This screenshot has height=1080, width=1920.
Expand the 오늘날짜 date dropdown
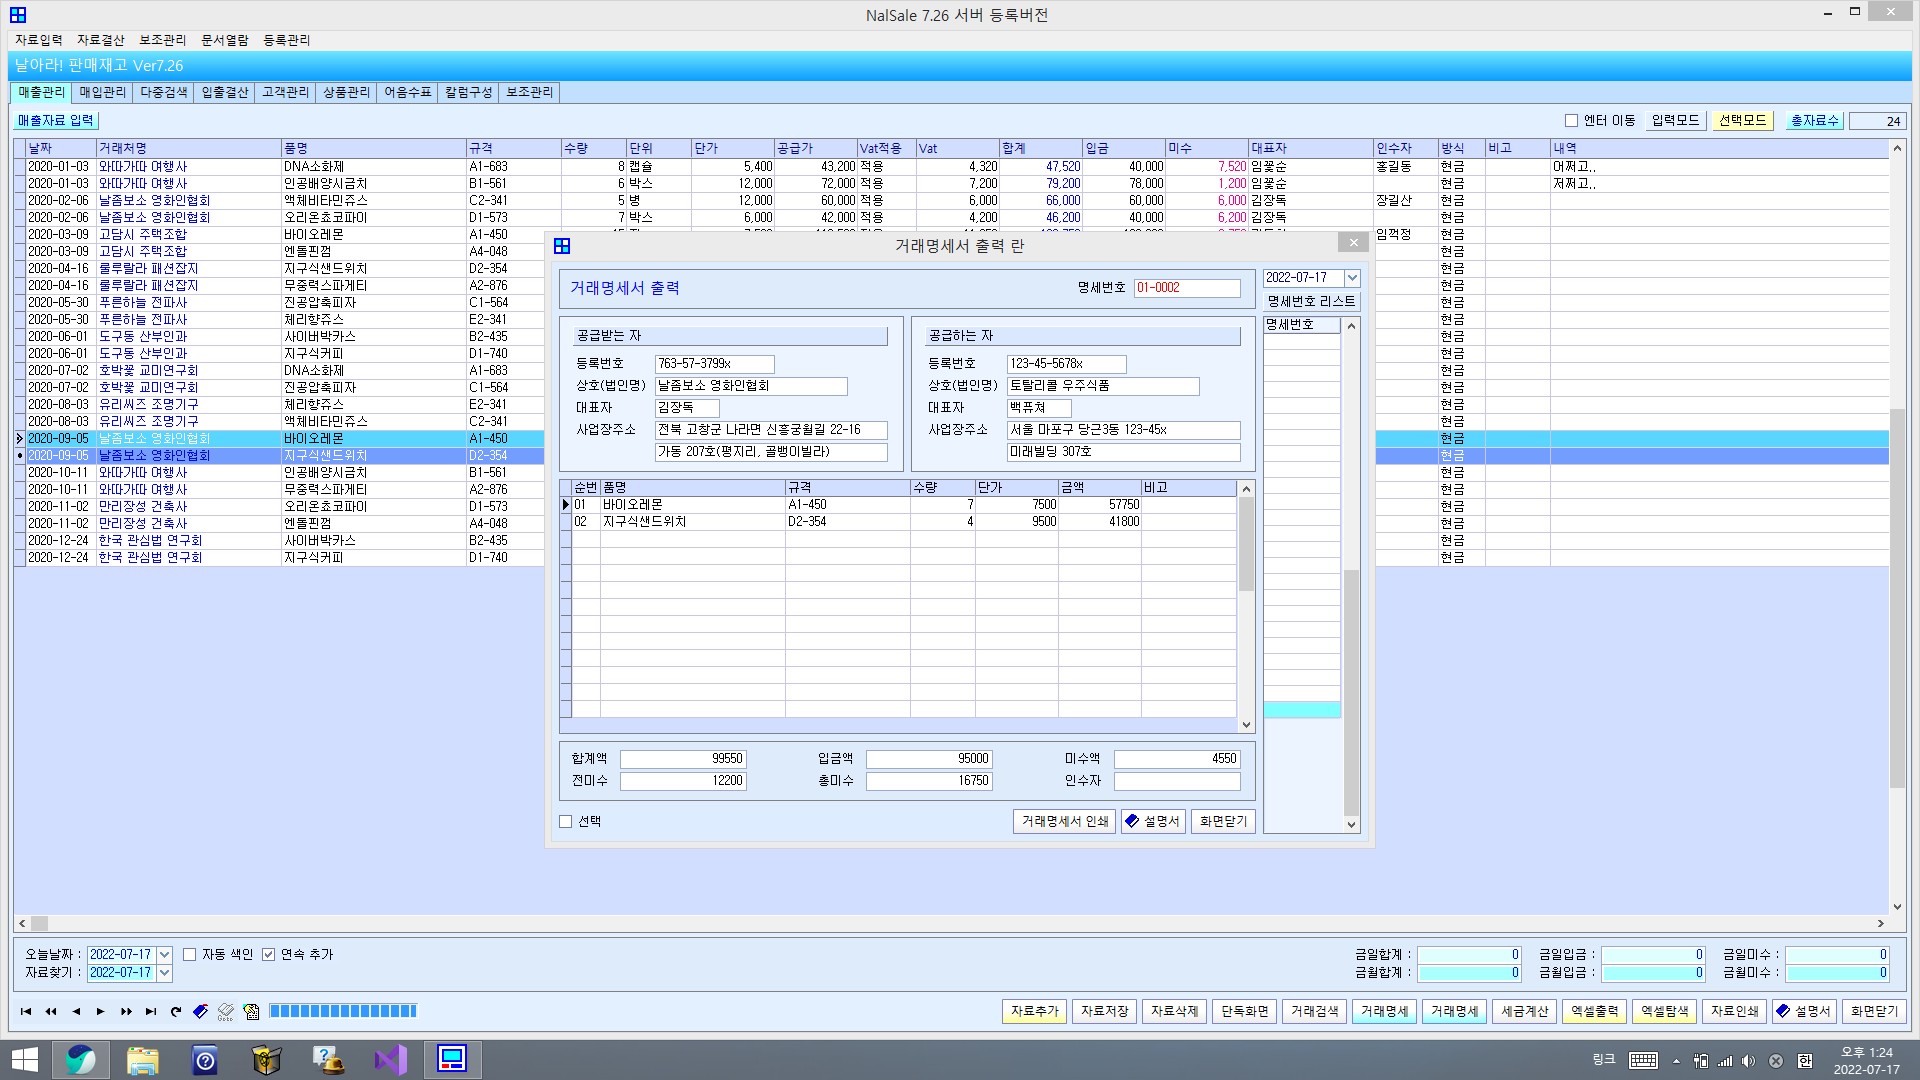pos(165,955)
